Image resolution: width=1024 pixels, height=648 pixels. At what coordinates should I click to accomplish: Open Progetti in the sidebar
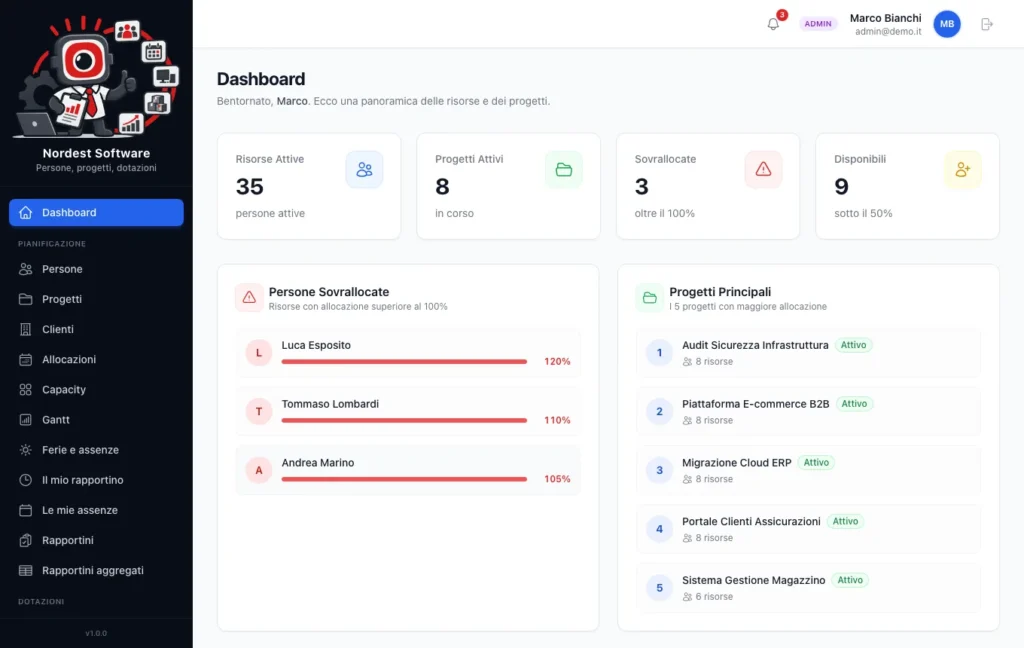click(x=96, y=299)
